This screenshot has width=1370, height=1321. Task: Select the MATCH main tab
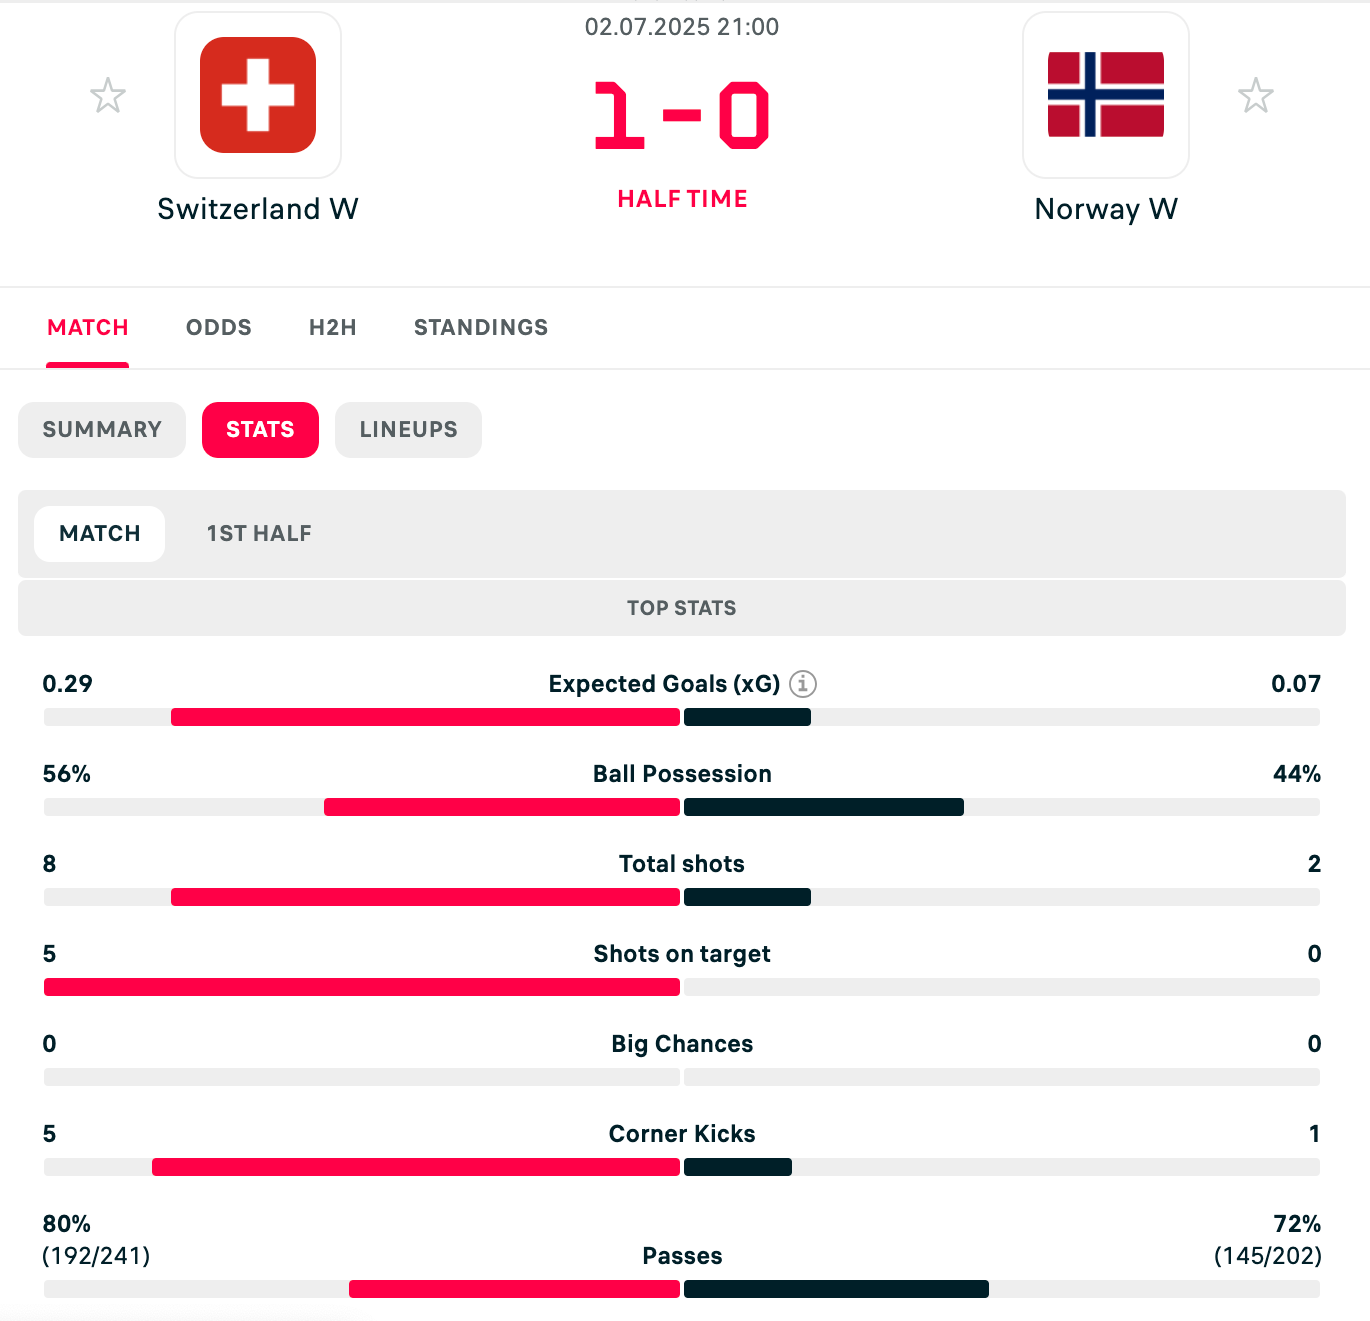(x=88, y=327)
